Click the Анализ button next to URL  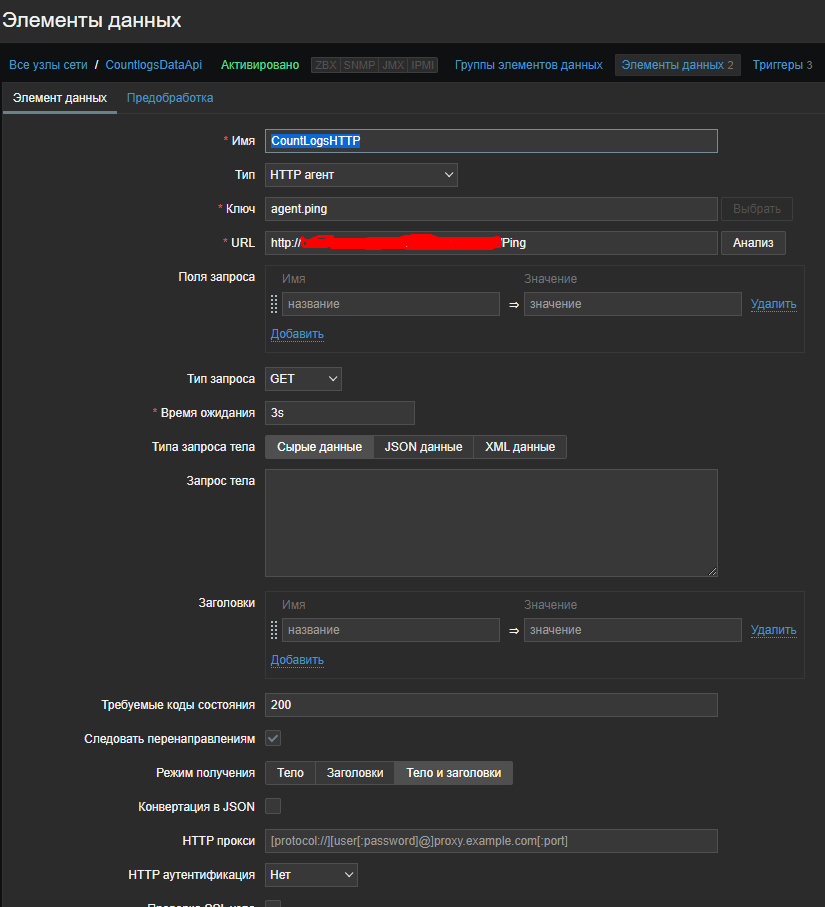point(753,242)
